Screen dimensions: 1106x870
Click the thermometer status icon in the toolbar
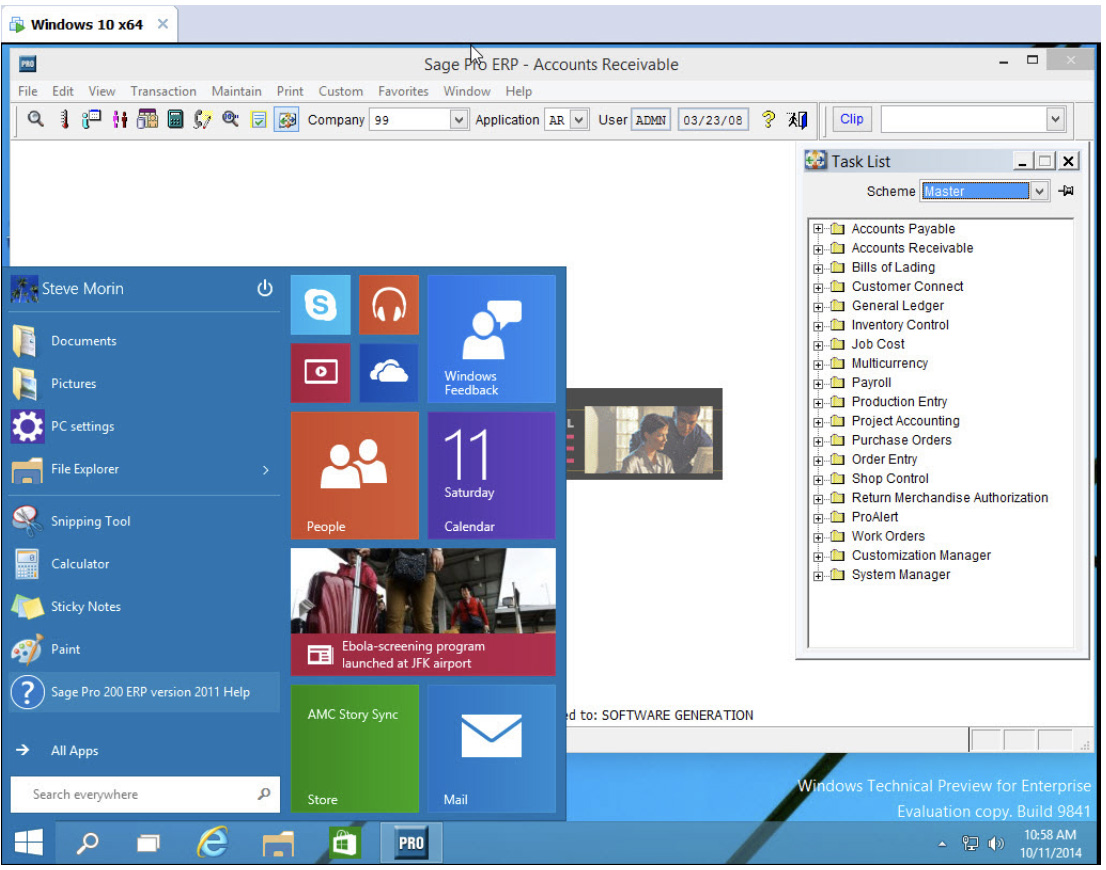tap(64, 120)
